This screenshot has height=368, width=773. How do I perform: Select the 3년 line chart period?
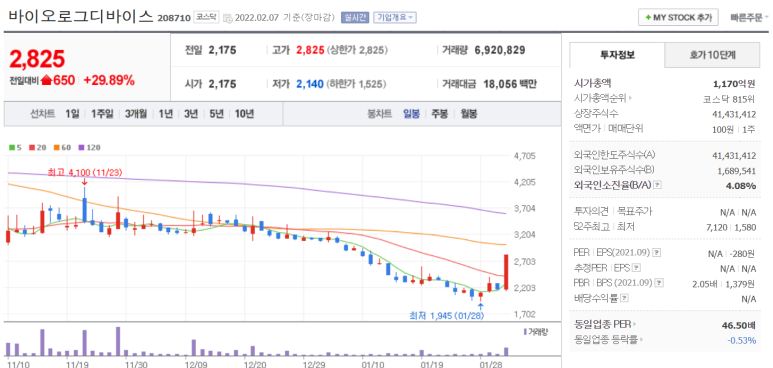click(x=191, y=114)
